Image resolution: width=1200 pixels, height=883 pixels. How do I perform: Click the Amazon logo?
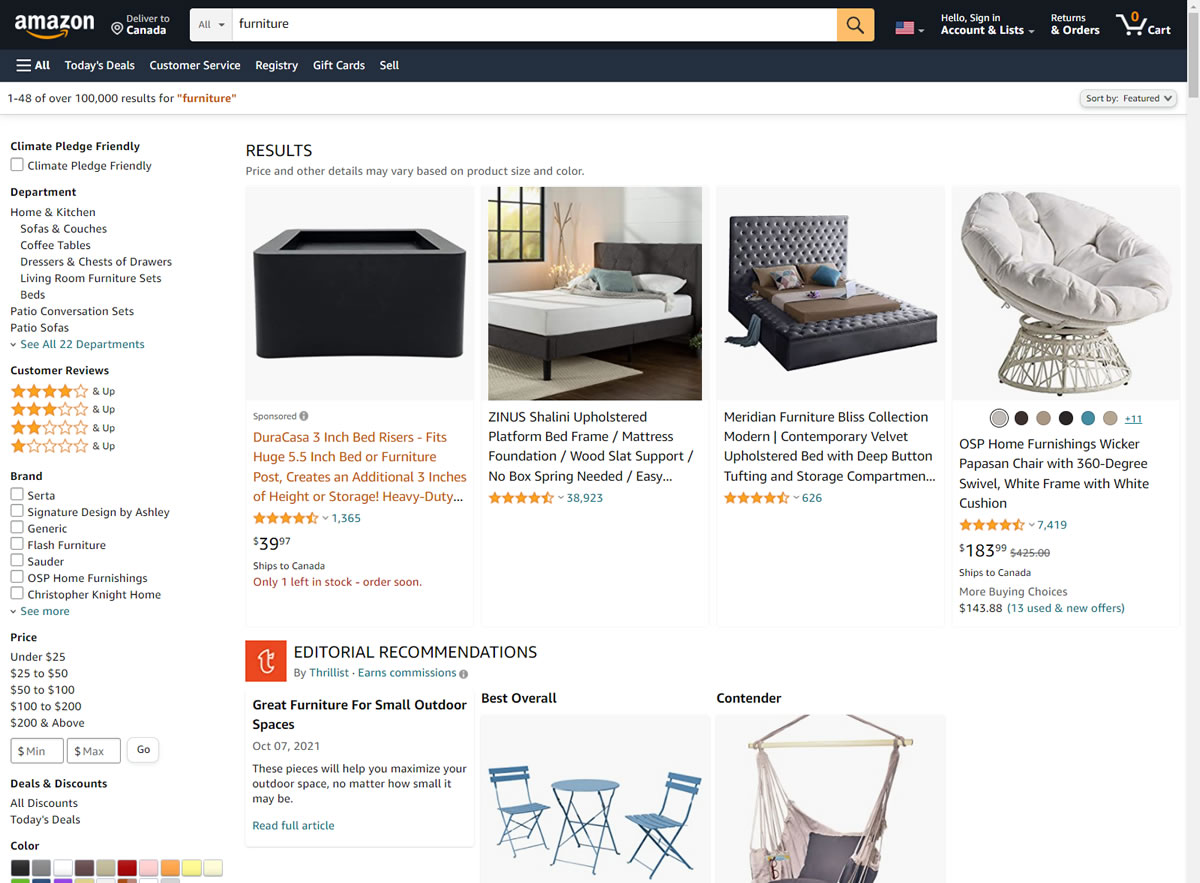pos(55,25)
